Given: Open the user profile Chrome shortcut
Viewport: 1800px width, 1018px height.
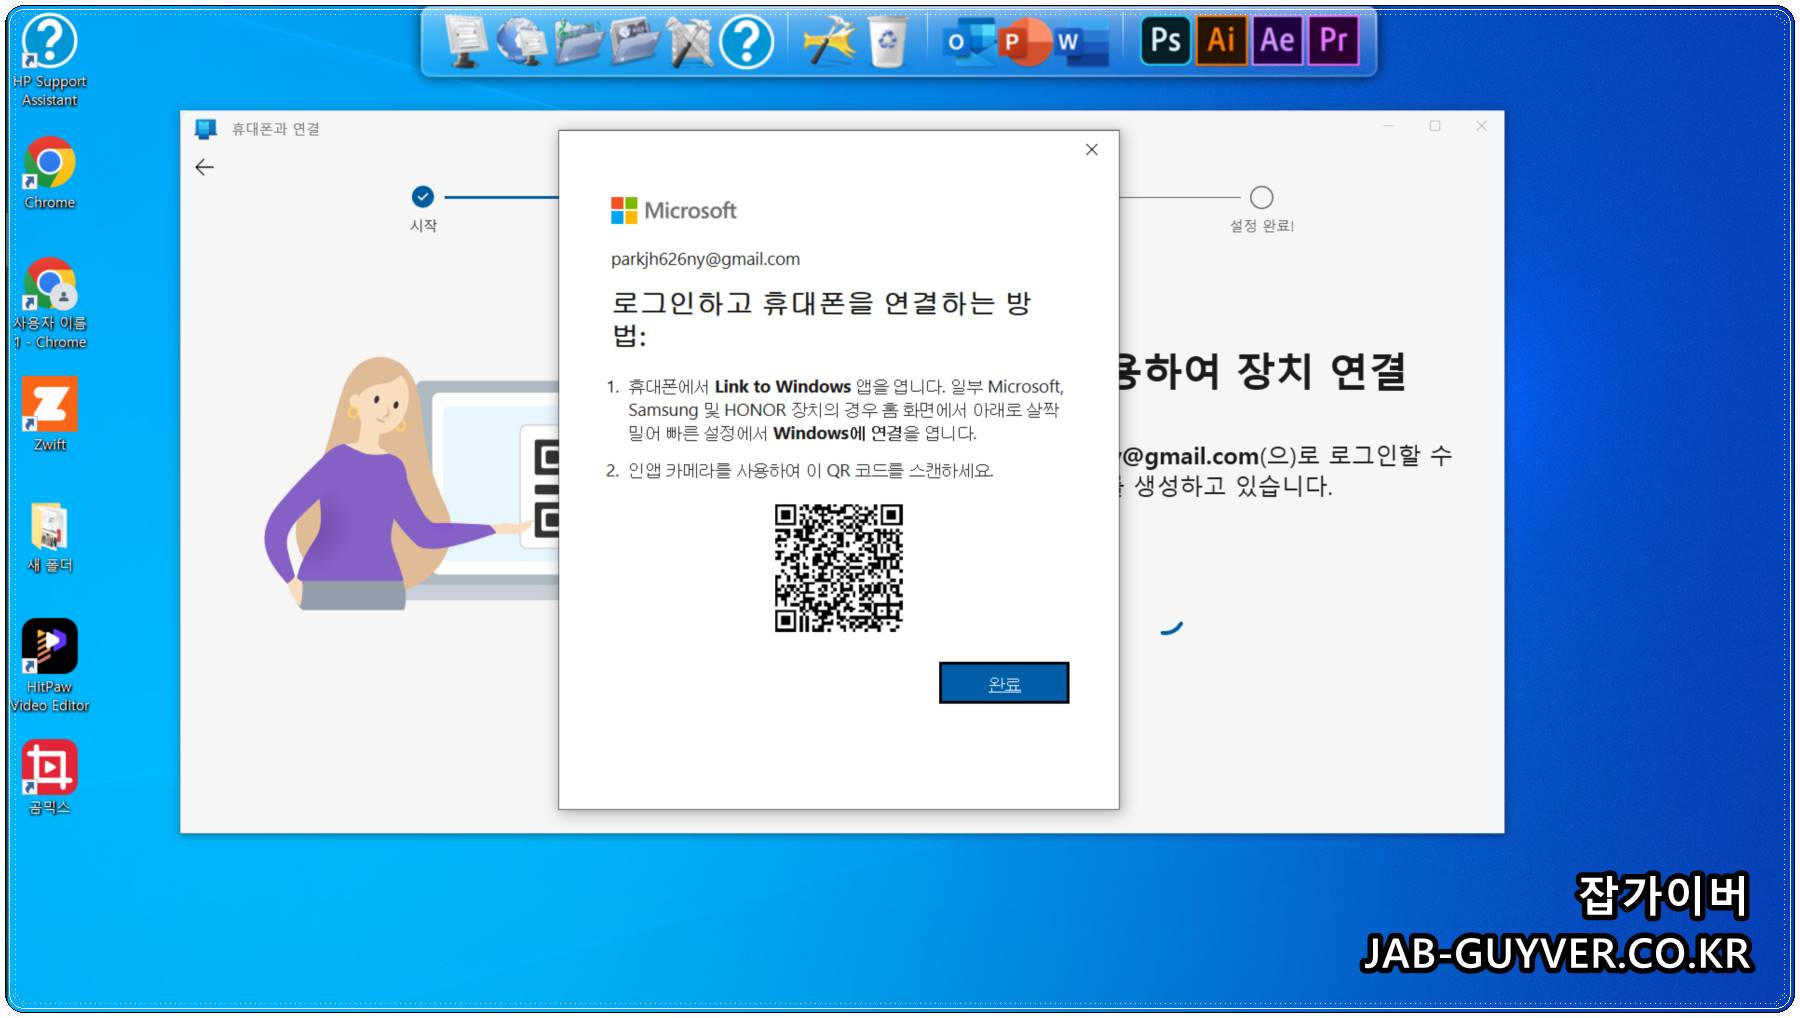Looking at the screenshot, I should coord(49,303).
